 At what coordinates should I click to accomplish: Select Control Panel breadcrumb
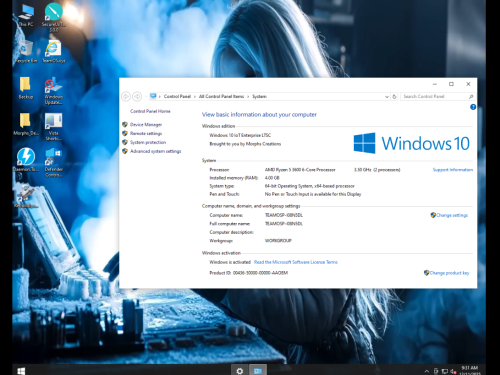coord(177,96)
